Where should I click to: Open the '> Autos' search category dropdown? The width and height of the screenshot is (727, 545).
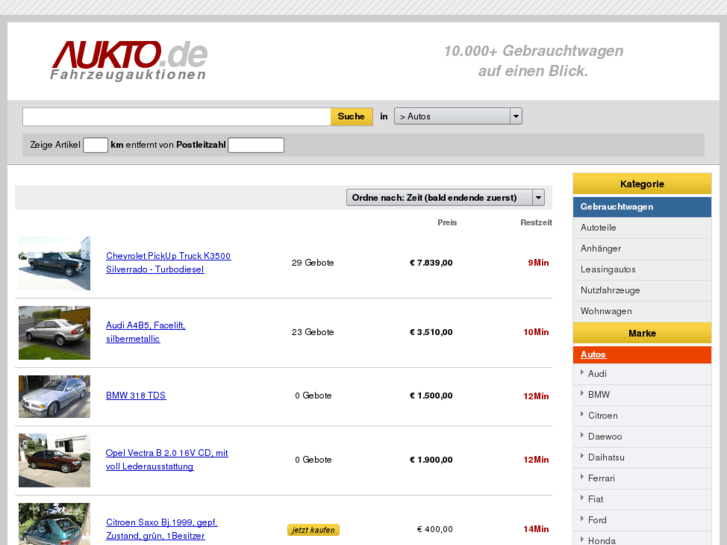[458, 116]
